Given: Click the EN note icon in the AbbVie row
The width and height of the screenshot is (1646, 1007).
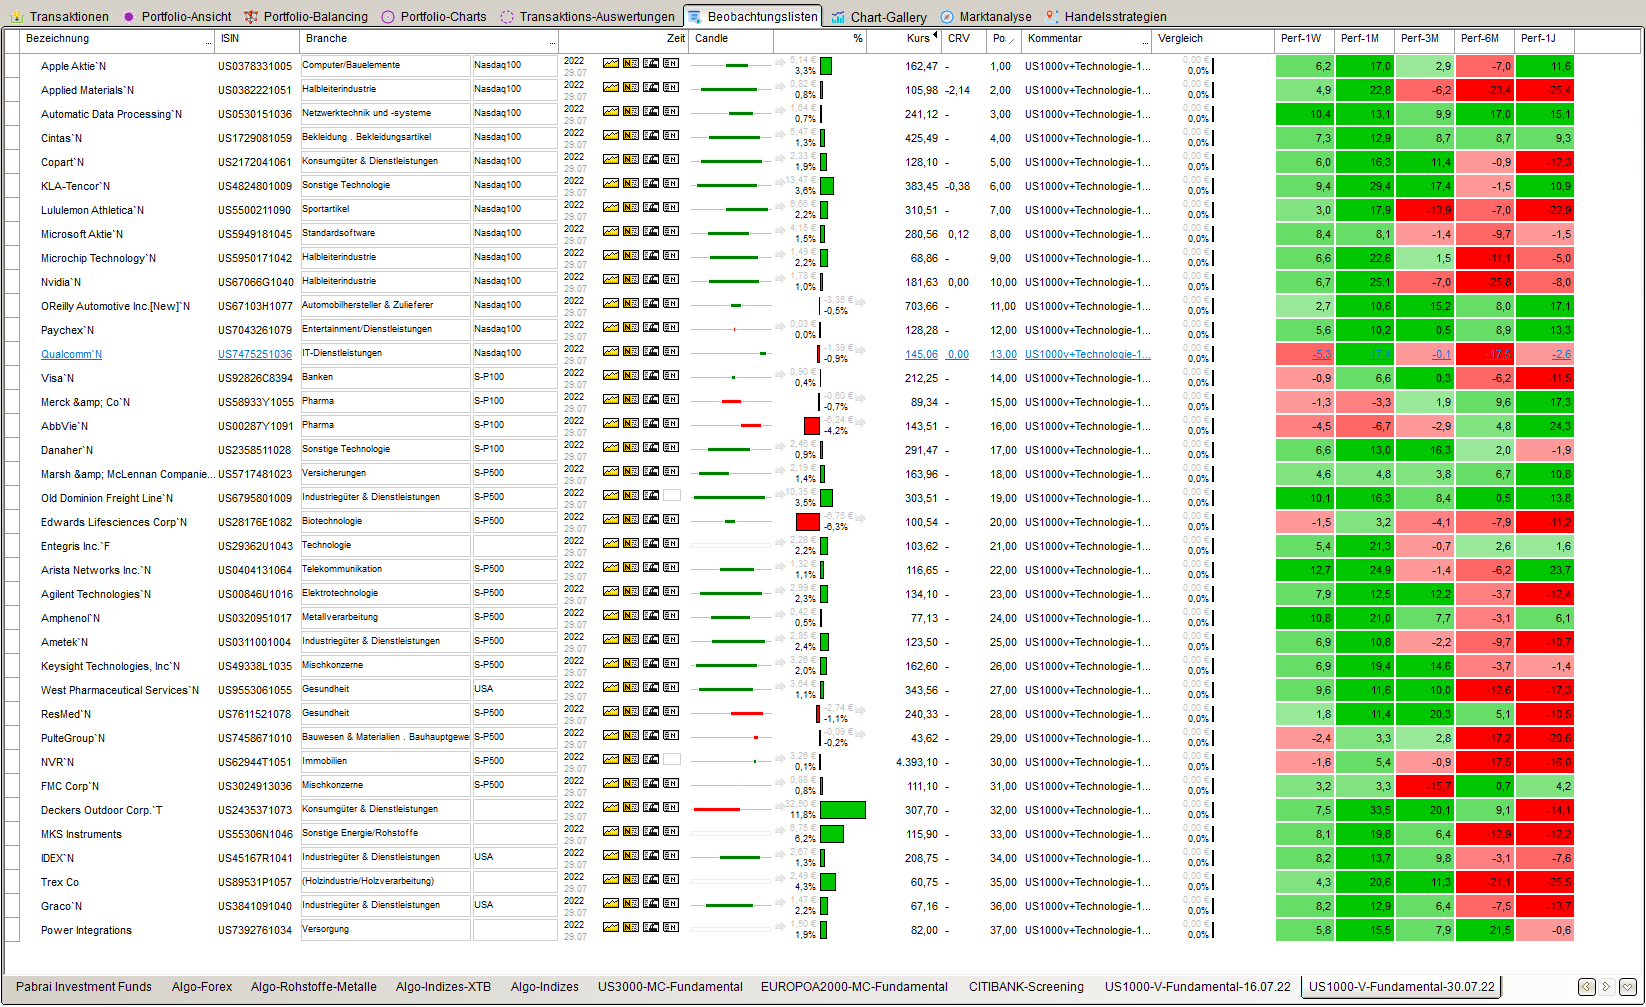Looking at the screenshot, I should pyautogui.click(x=671, y=423).
